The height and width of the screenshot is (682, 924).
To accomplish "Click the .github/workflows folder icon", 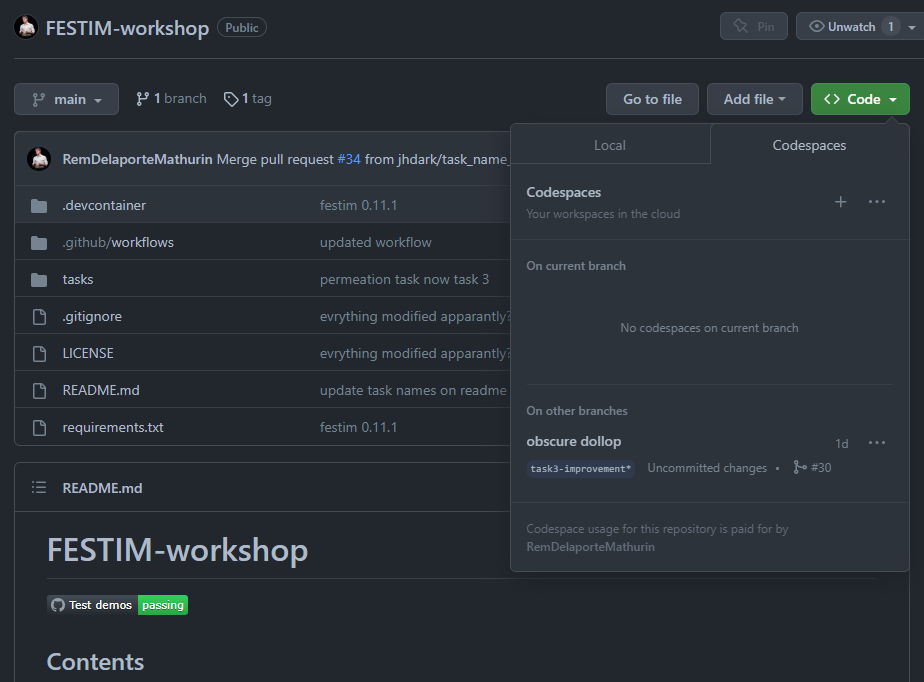I will coord(39,242).
